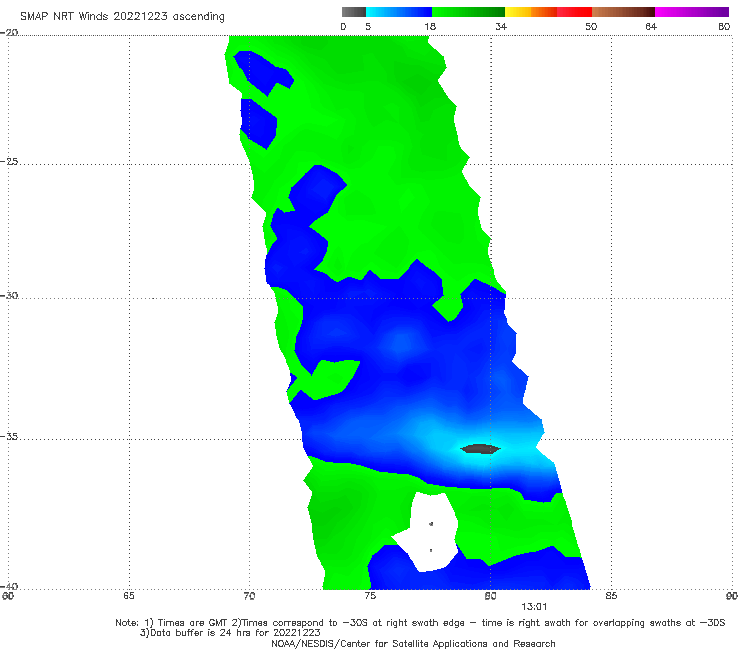This screenshot has height=650, width=740.
Task: Click the swath time label '13:01'
Action: click(x=534, y=607)
